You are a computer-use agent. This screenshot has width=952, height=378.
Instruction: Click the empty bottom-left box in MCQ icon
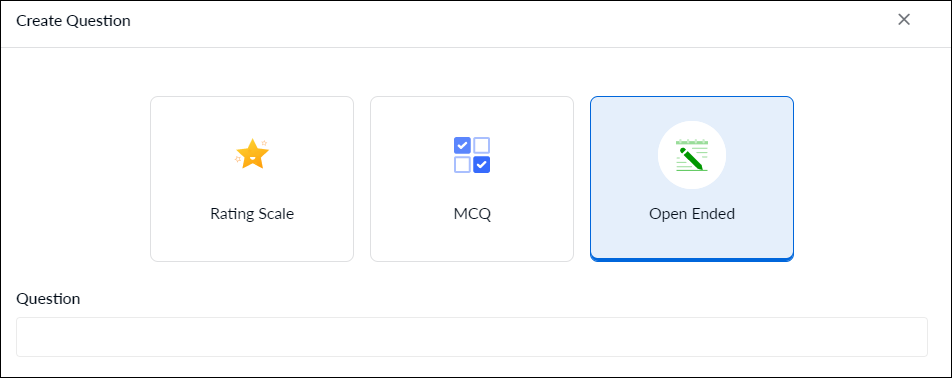[x=462, y=164]
